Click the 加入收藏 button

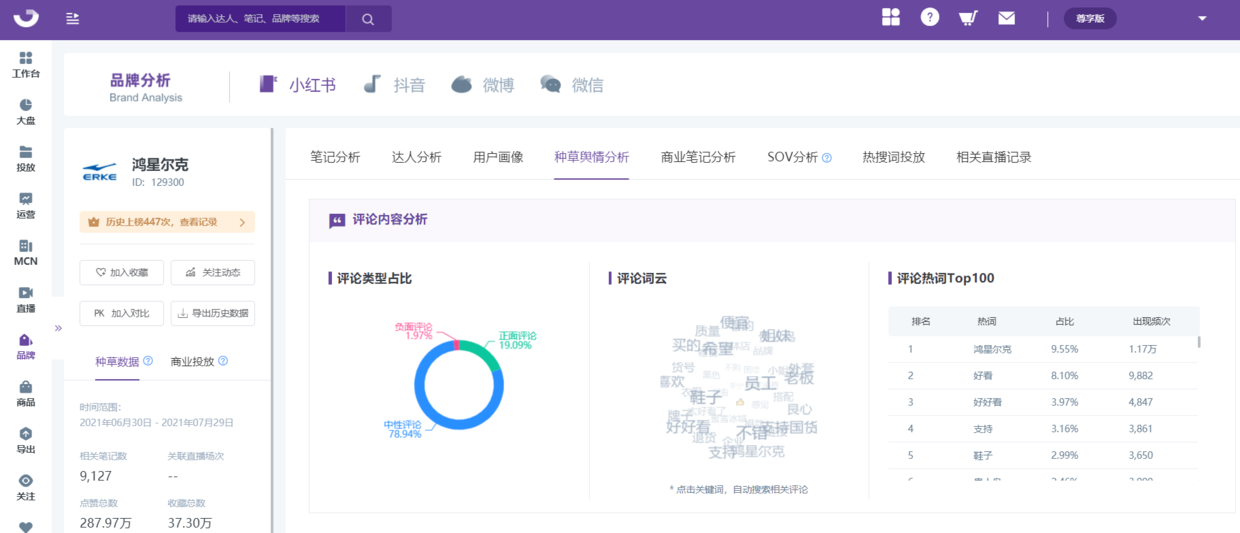click(x=122, y=272)
